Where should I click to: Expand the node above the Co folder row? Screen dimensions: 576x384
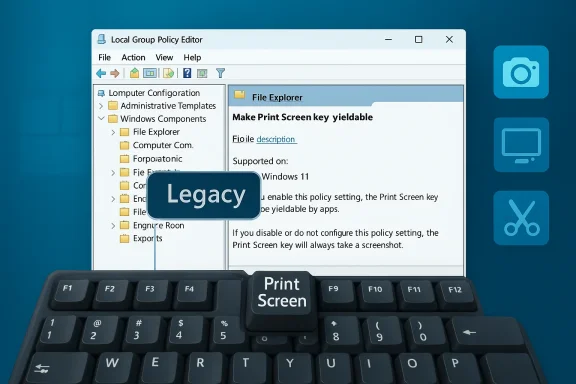[113, 172]
